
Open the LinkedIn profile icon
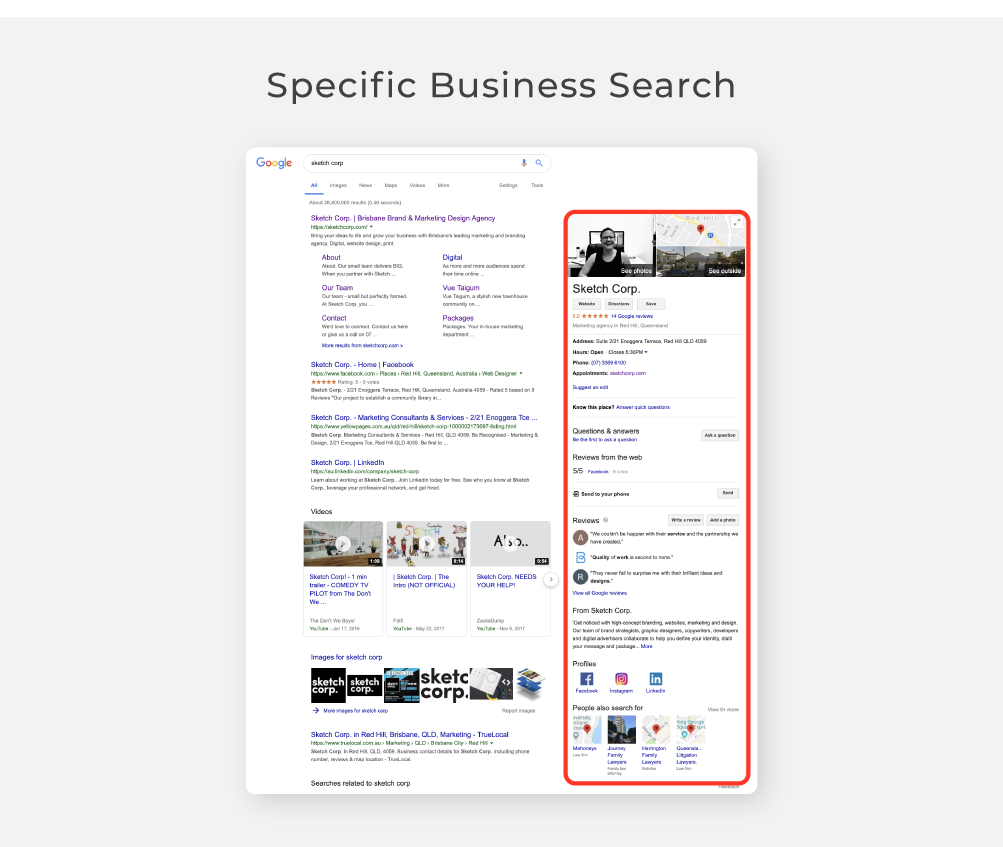click(x=656, y=679)
